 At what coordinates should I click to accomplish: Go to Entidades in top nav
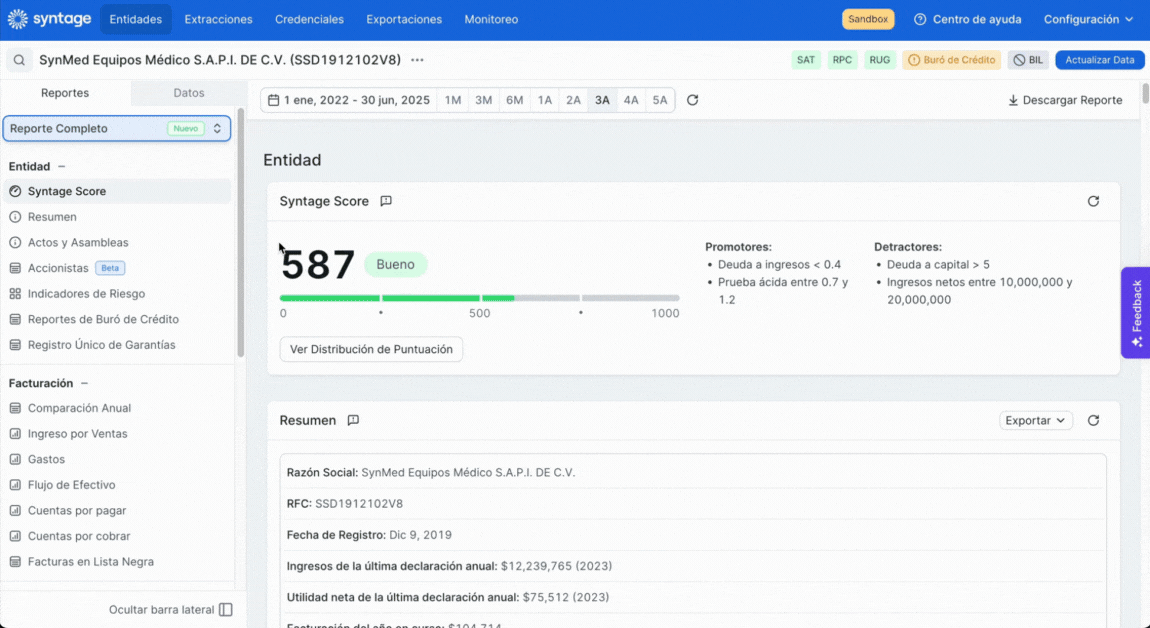[136, 19]
